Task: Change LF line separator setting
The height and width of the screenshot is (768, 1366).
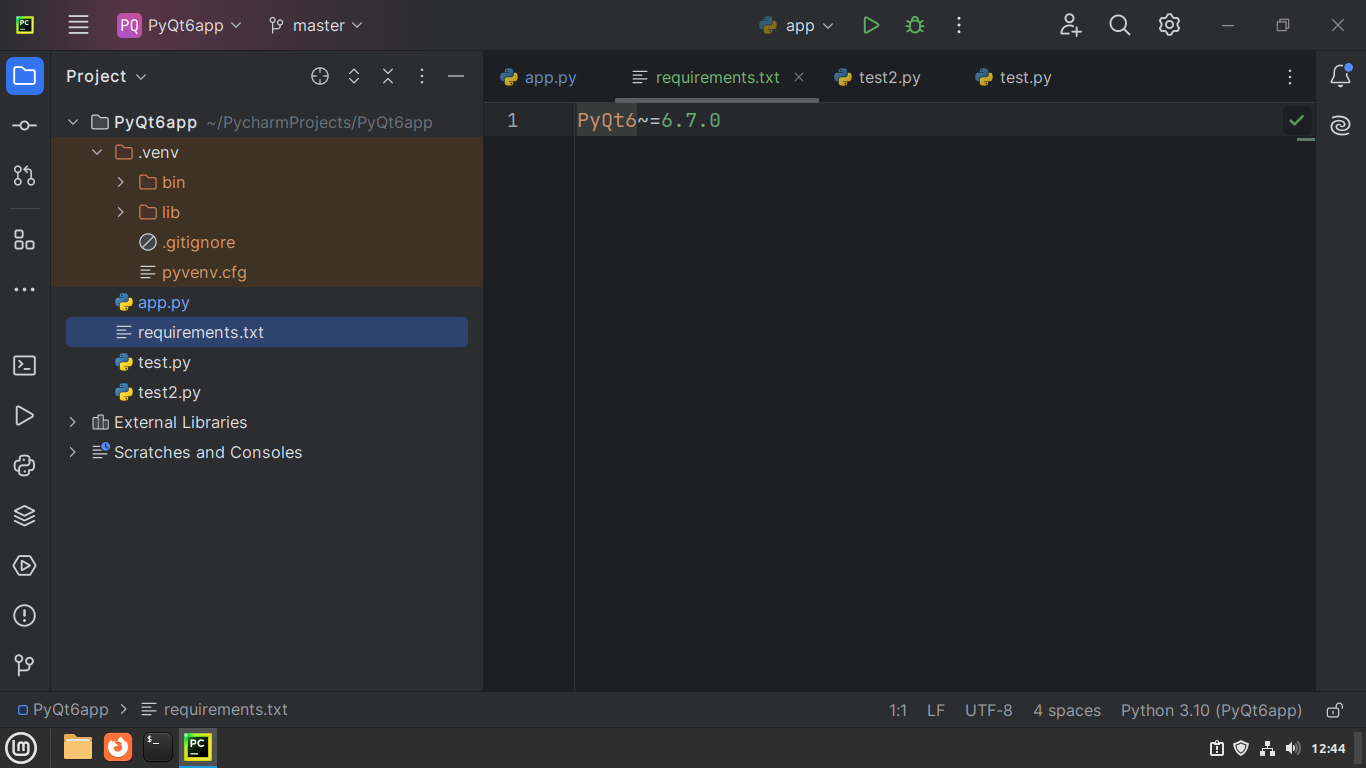Action: (x=936, y=710)
